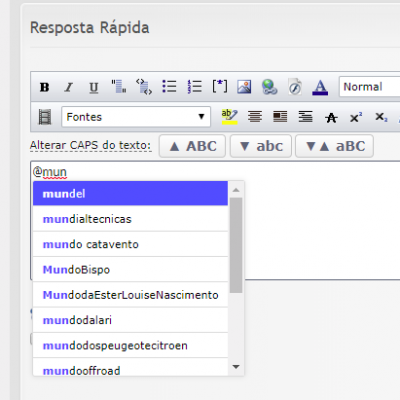Open the text color picker
Image resolution: width=400 pixels, height=400 pixels.
point(320,87)
